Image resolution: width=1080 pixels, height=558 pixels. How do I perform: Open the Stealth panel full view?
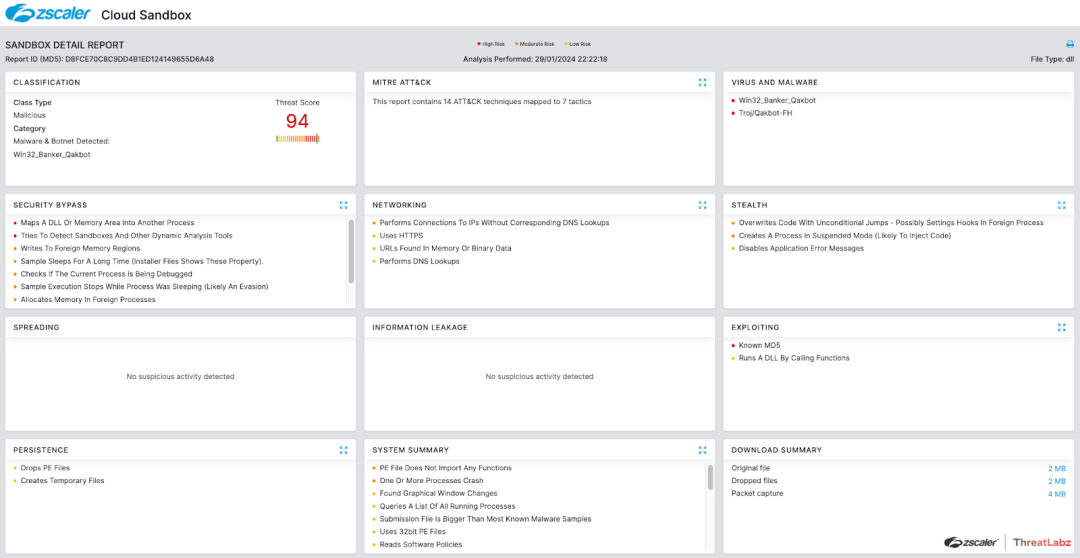tap(1061, 205)
